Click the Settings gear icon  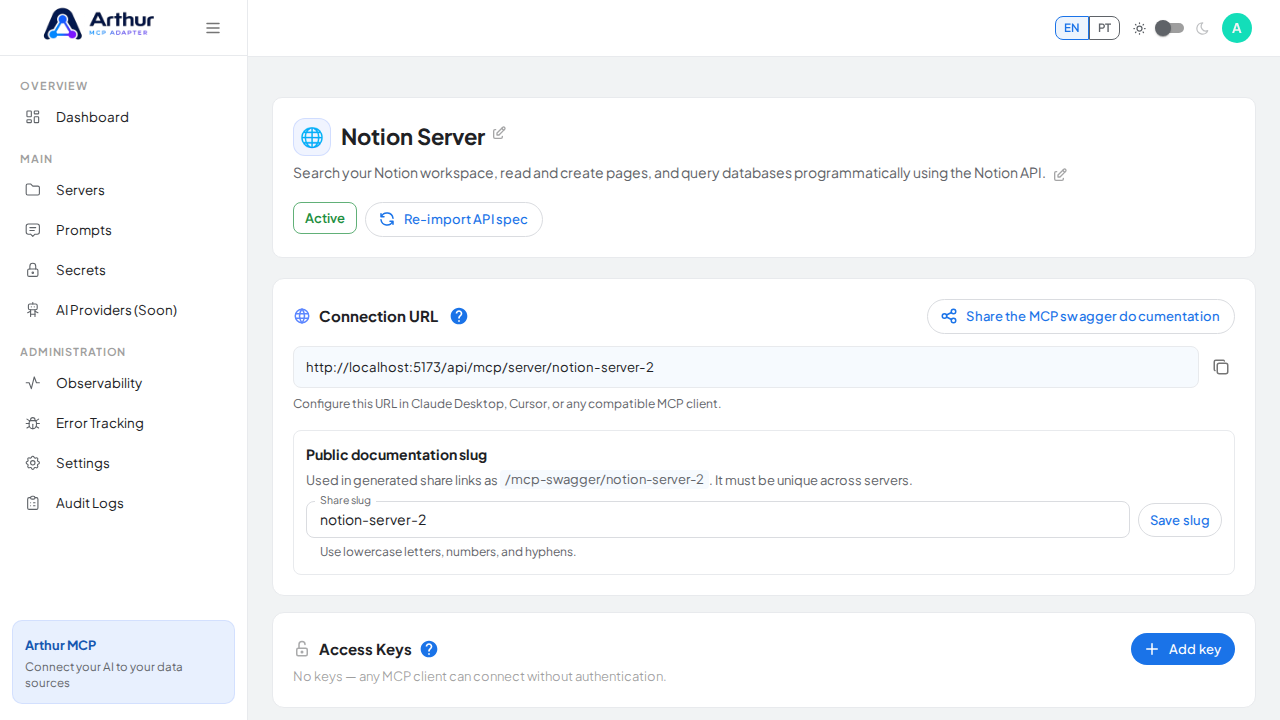click(x=33, y=463)
